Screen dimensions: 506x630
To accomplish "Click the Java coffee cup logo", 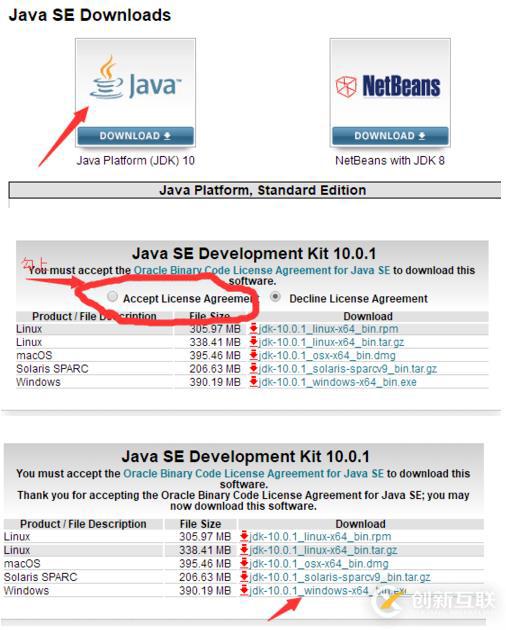I will tap(107, 78).
